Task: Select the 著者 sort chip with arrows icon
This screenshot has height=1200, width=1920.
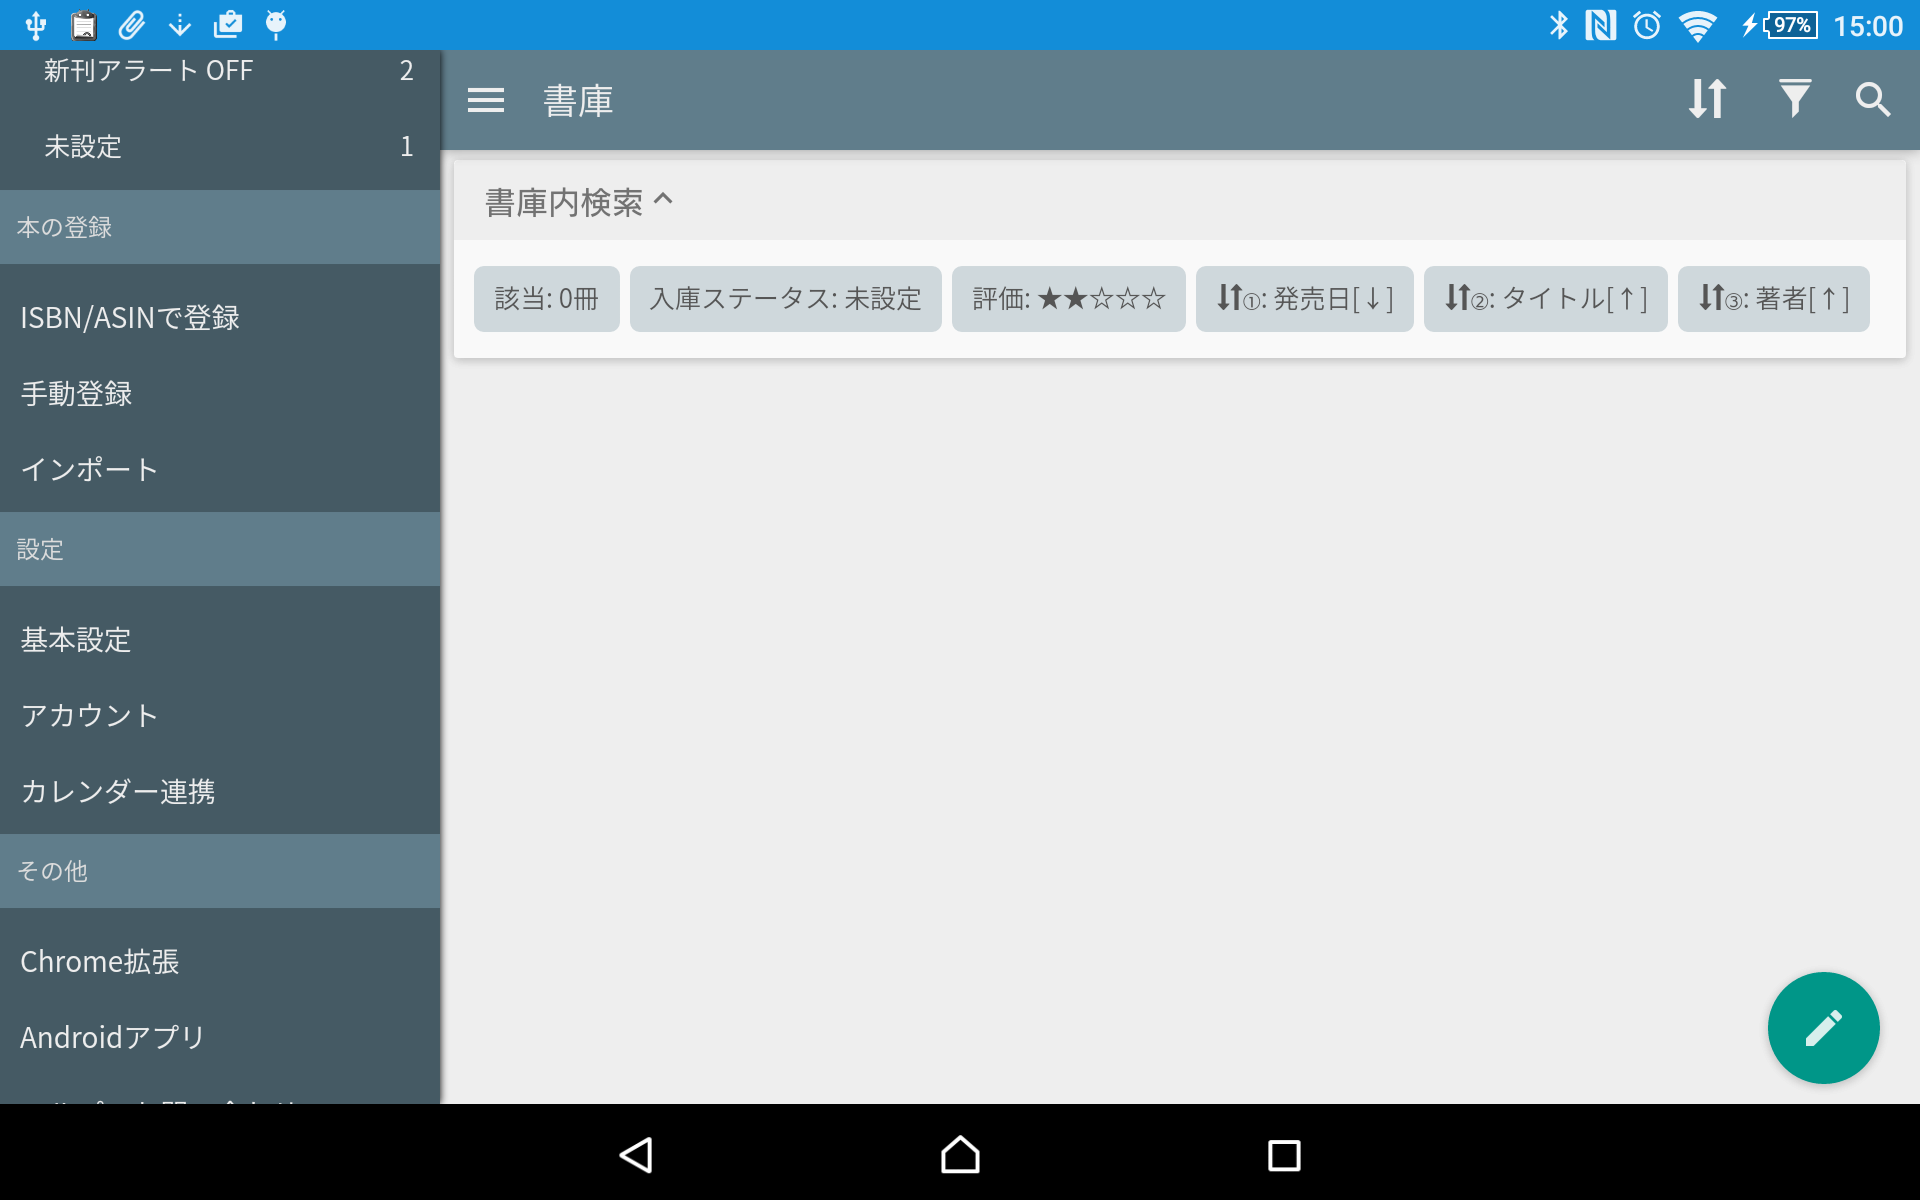Action: tap(1773, 298)
